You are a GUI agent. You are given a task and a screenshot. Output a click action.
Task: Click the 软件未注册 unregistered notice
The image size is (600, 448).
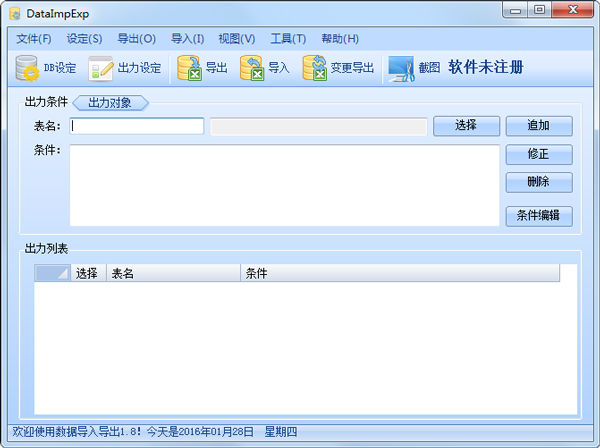486,67
